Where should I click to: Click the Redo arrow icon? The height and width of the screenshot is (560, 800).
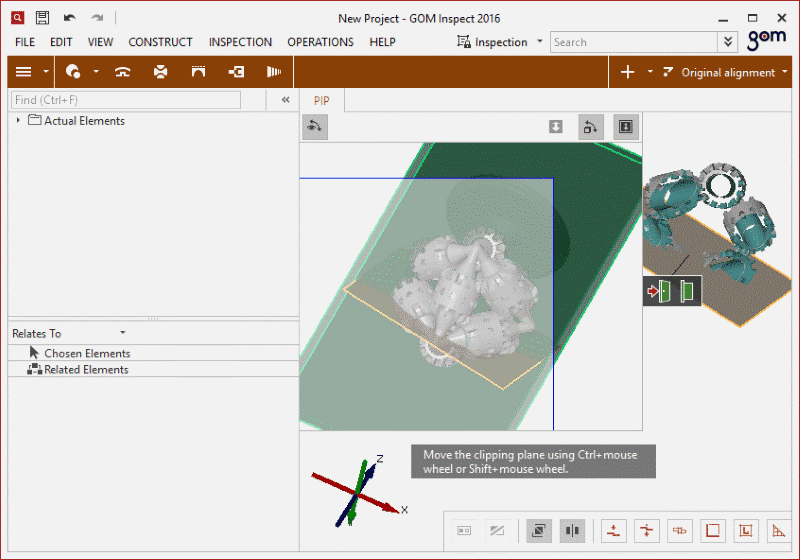tap(97, 18)
